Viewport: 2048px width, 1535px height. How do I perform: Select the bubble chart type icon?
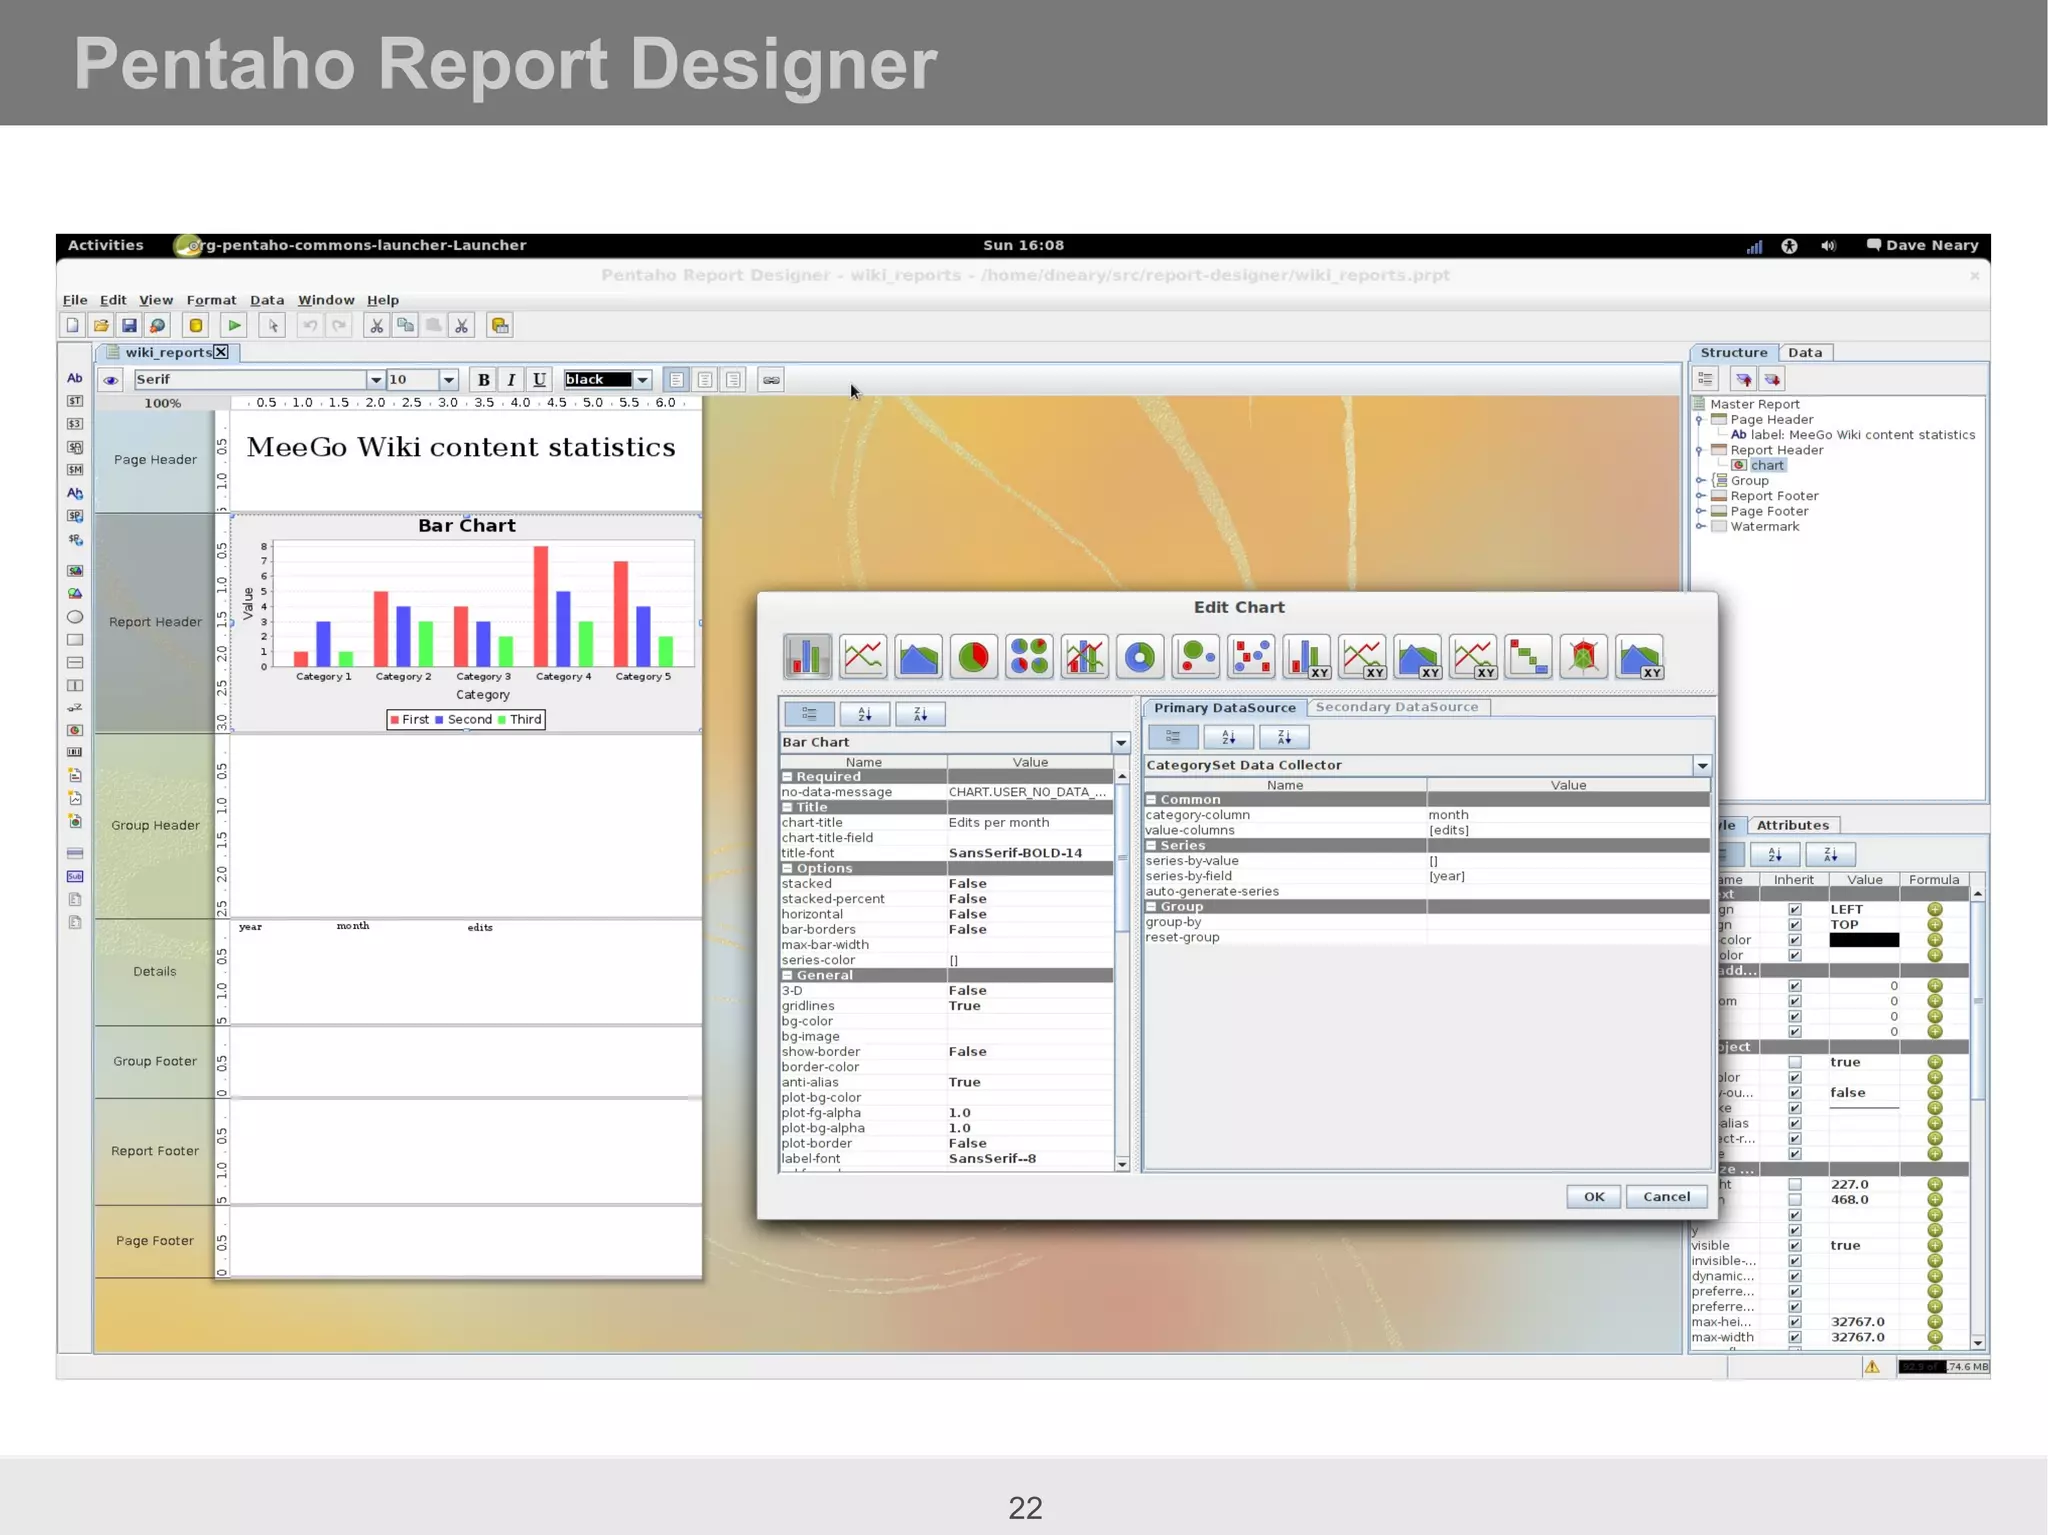1196,657
